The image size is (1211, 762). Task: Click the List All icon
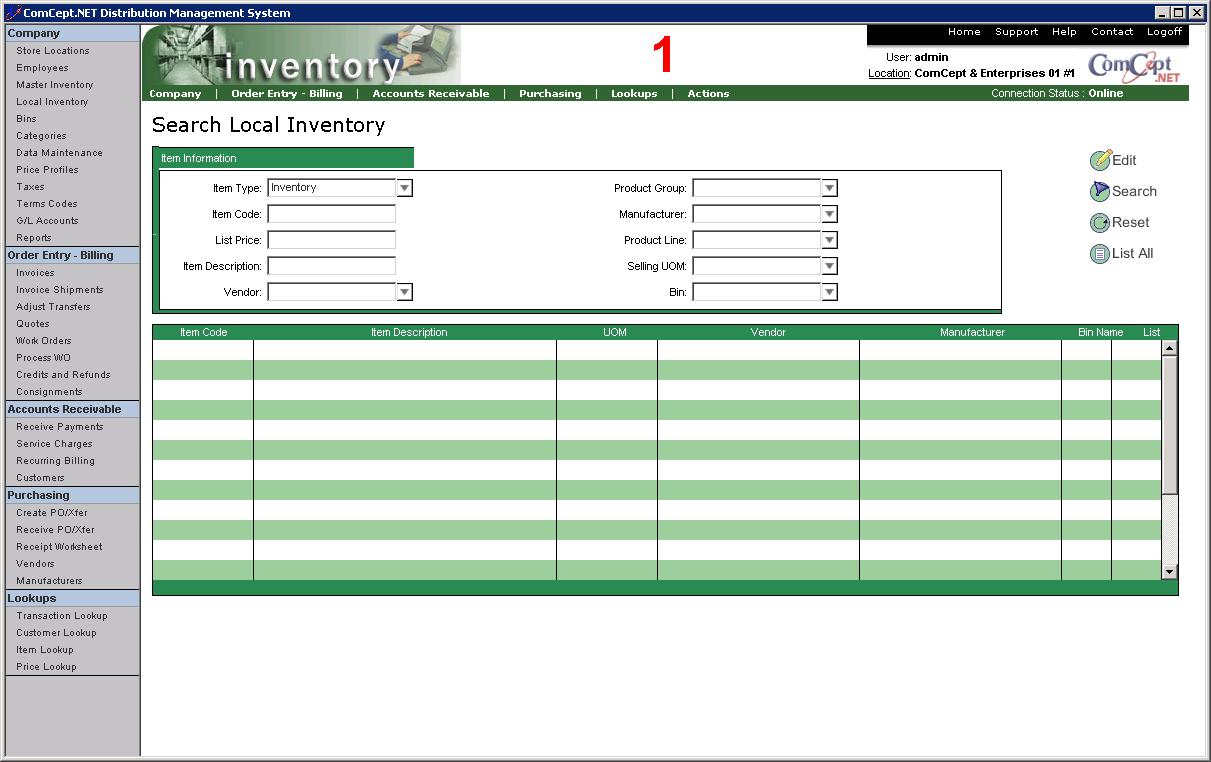point(1100,254)
